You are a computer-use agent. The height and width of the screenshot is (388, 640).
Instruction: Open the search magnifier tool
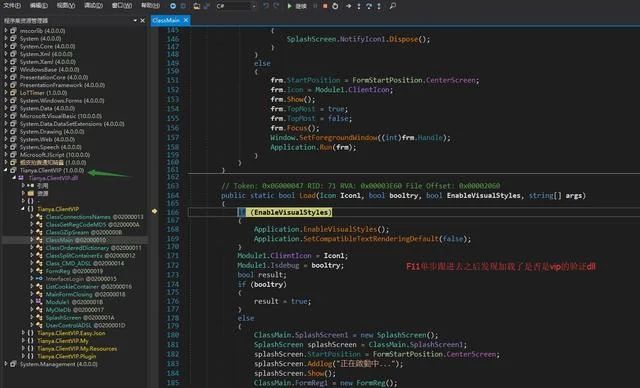coord(393,6)
